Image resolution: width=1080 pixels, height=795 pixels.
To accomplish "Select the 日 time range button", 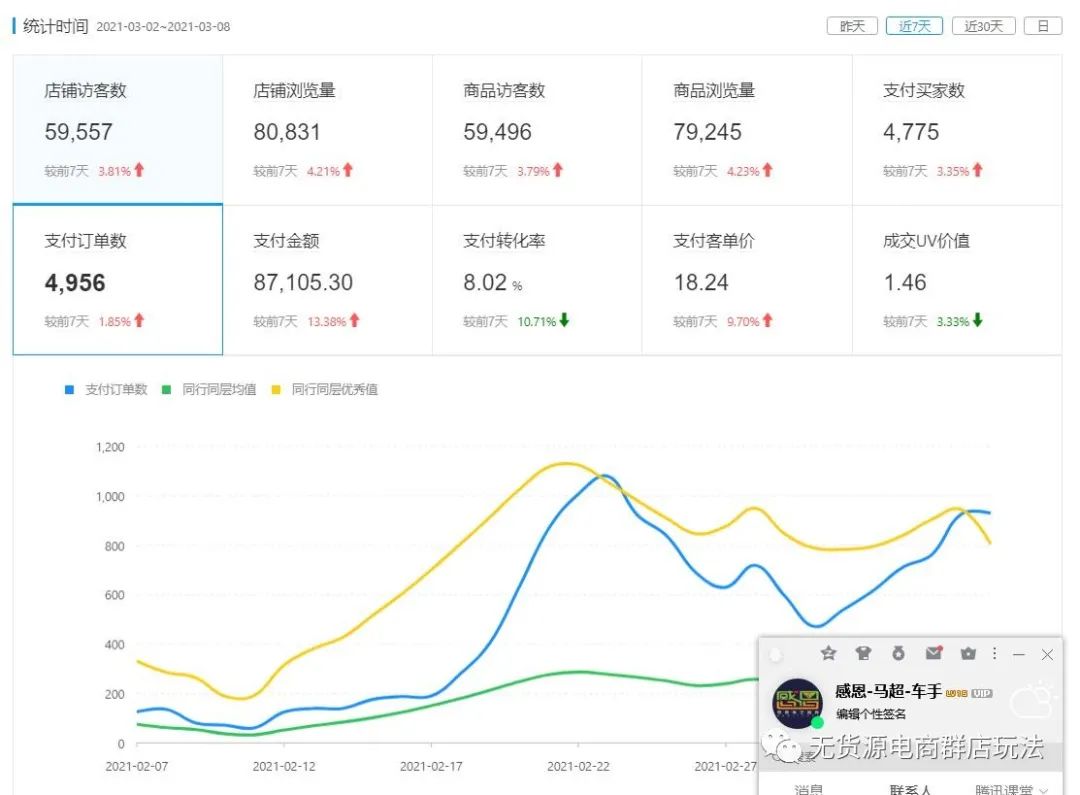I will point(1043,26).
